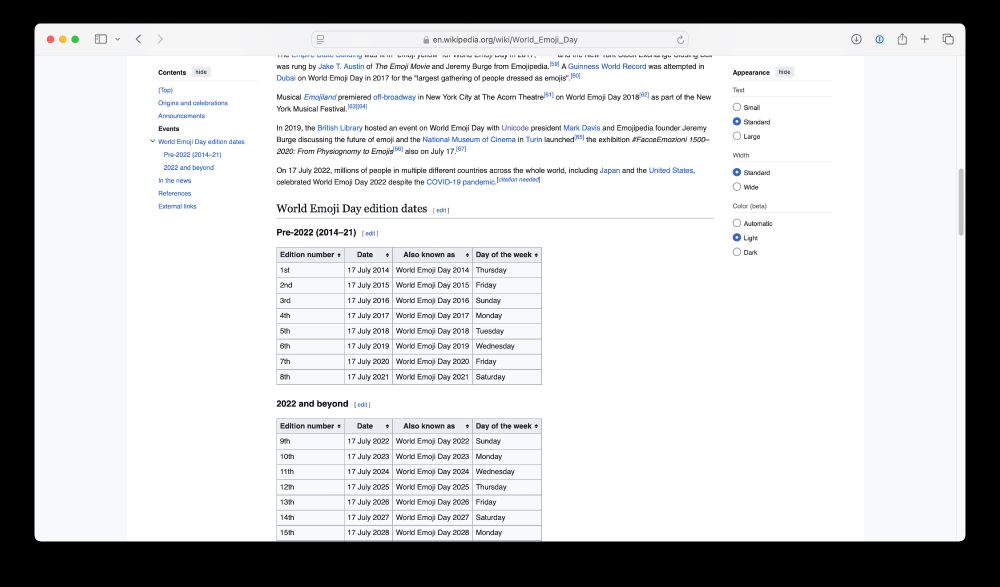Select Automatic color mode

(x=737, y=223)
